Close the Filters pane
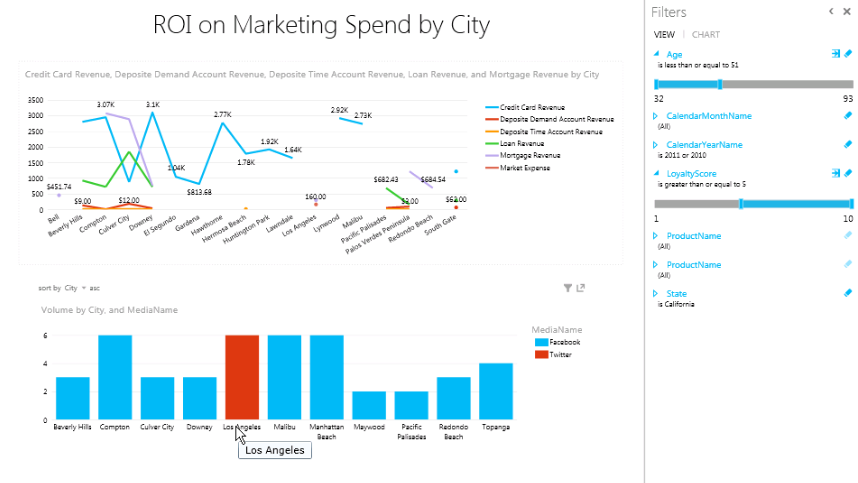This screenshot has height=483, width=858. point(848,12)
